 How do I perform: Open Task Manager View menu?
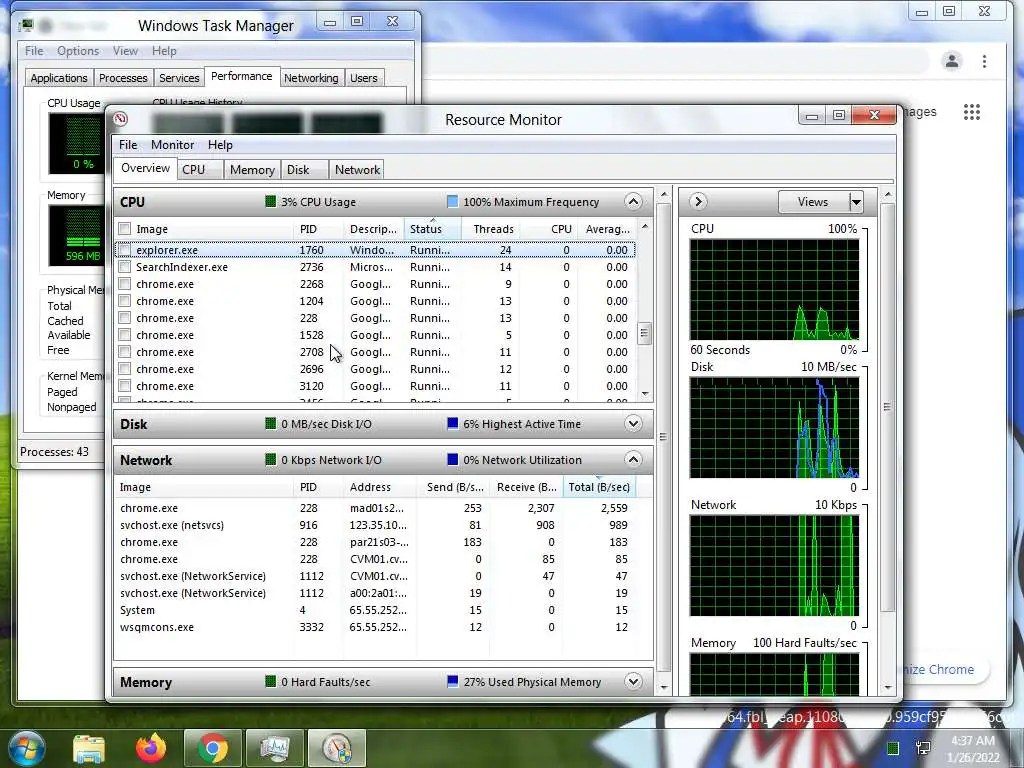tap(125, 50)
